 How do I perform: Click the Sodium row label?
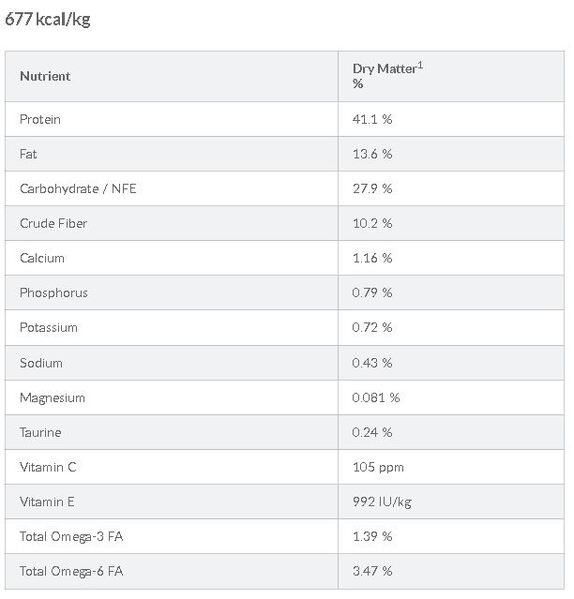41,363
